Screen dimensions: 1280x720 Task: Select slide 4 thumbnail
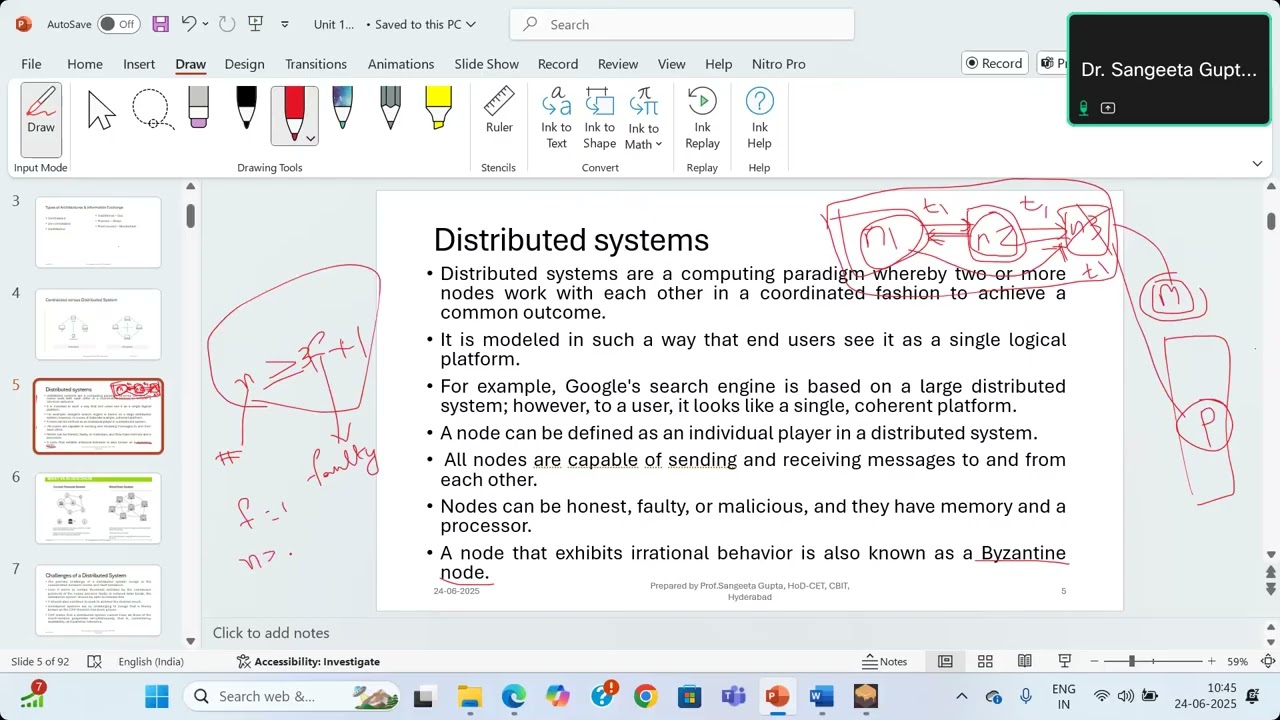pos(98,324)
